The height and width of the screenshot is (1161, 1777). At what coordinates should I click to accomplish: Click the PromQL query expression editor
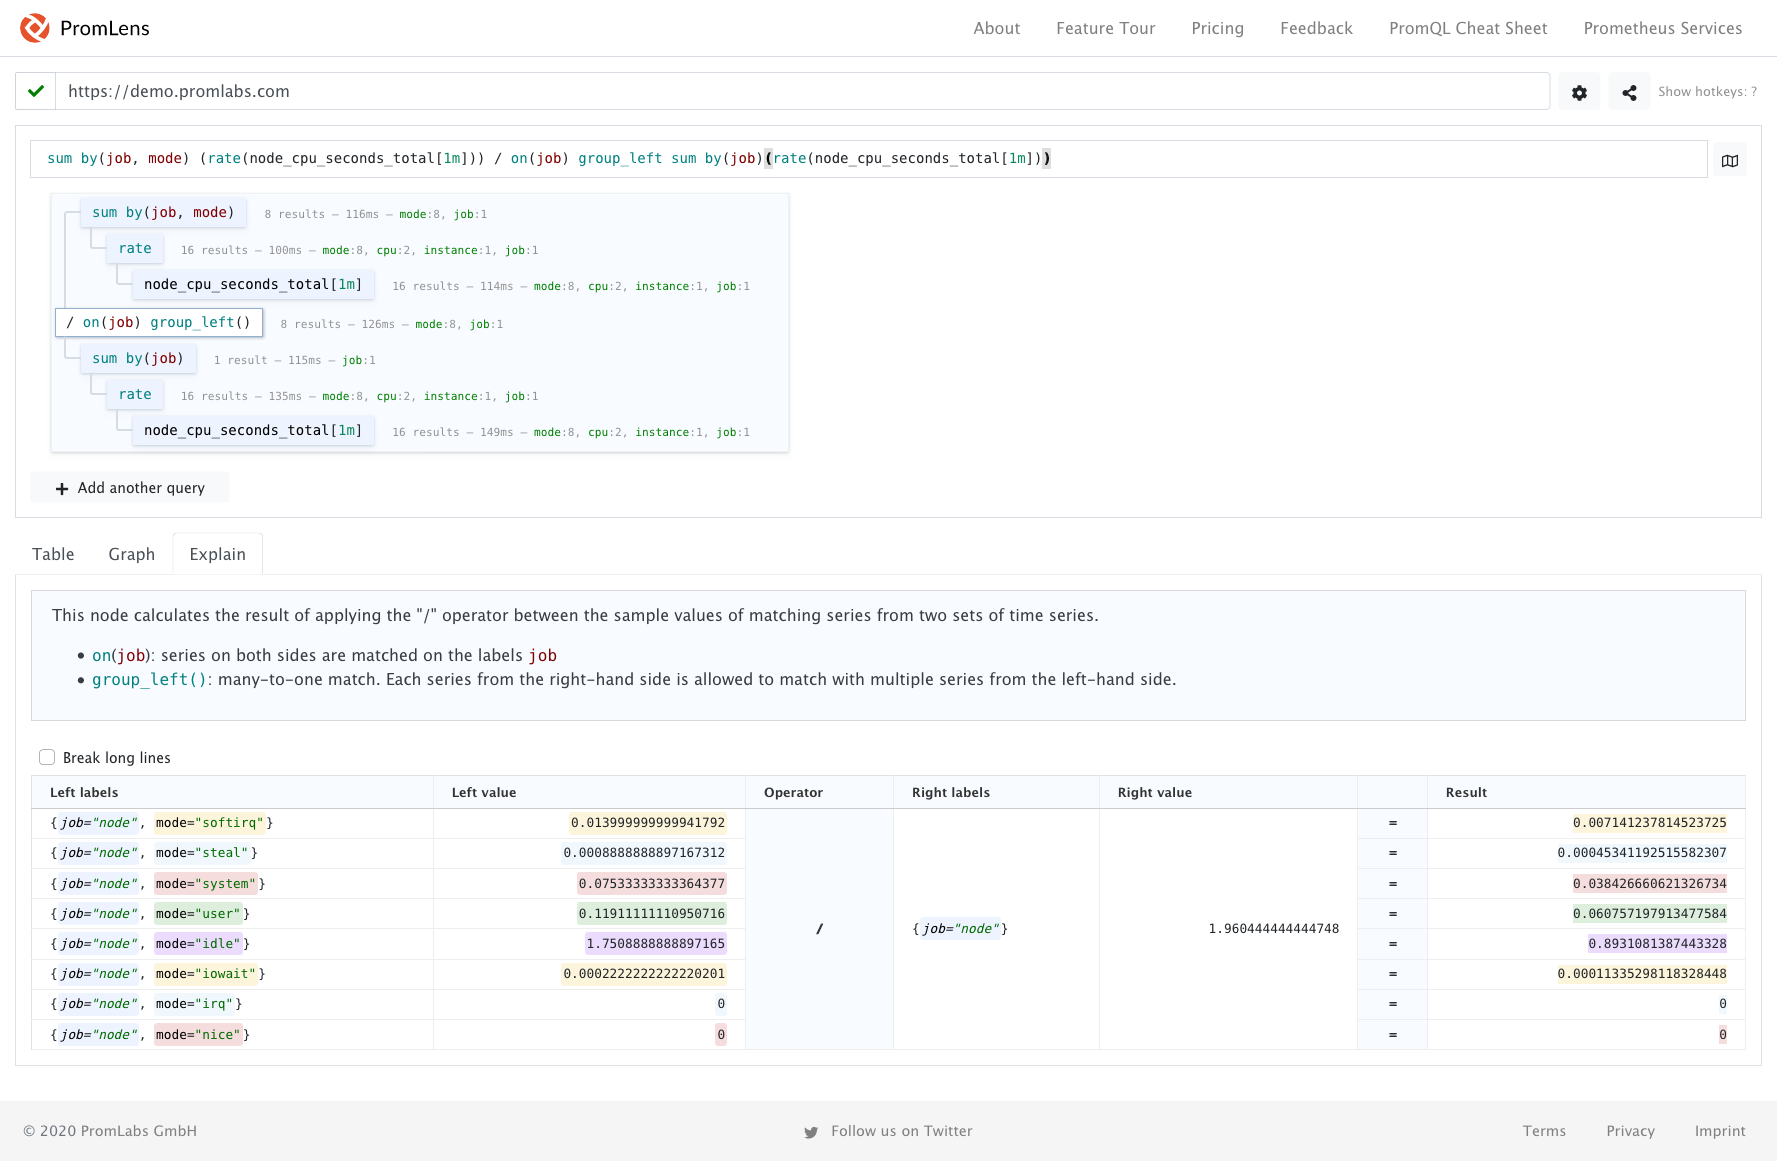(x=869, y=159)
